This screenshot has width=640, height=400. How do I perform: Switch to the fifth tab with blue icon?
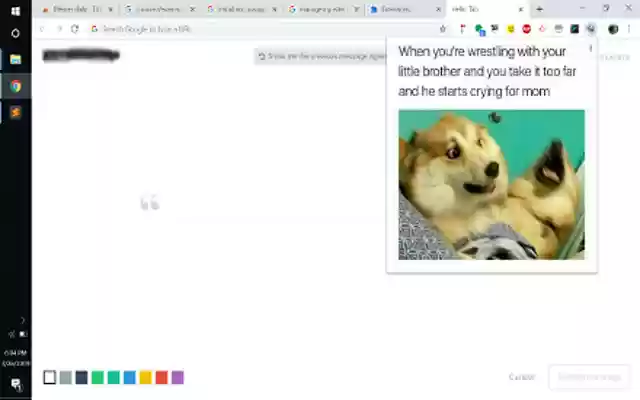pyautogui.click(x=404, y=9)
